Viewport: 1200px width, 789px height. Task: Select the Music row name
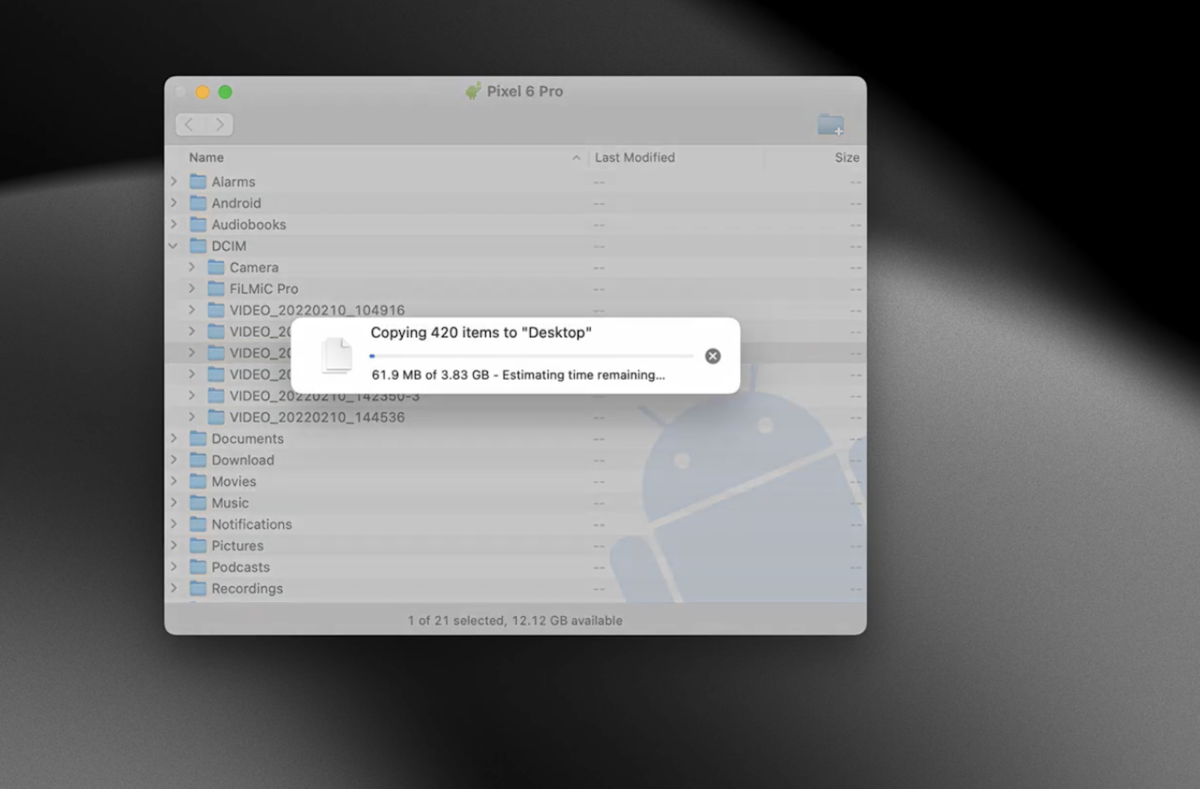230,503
